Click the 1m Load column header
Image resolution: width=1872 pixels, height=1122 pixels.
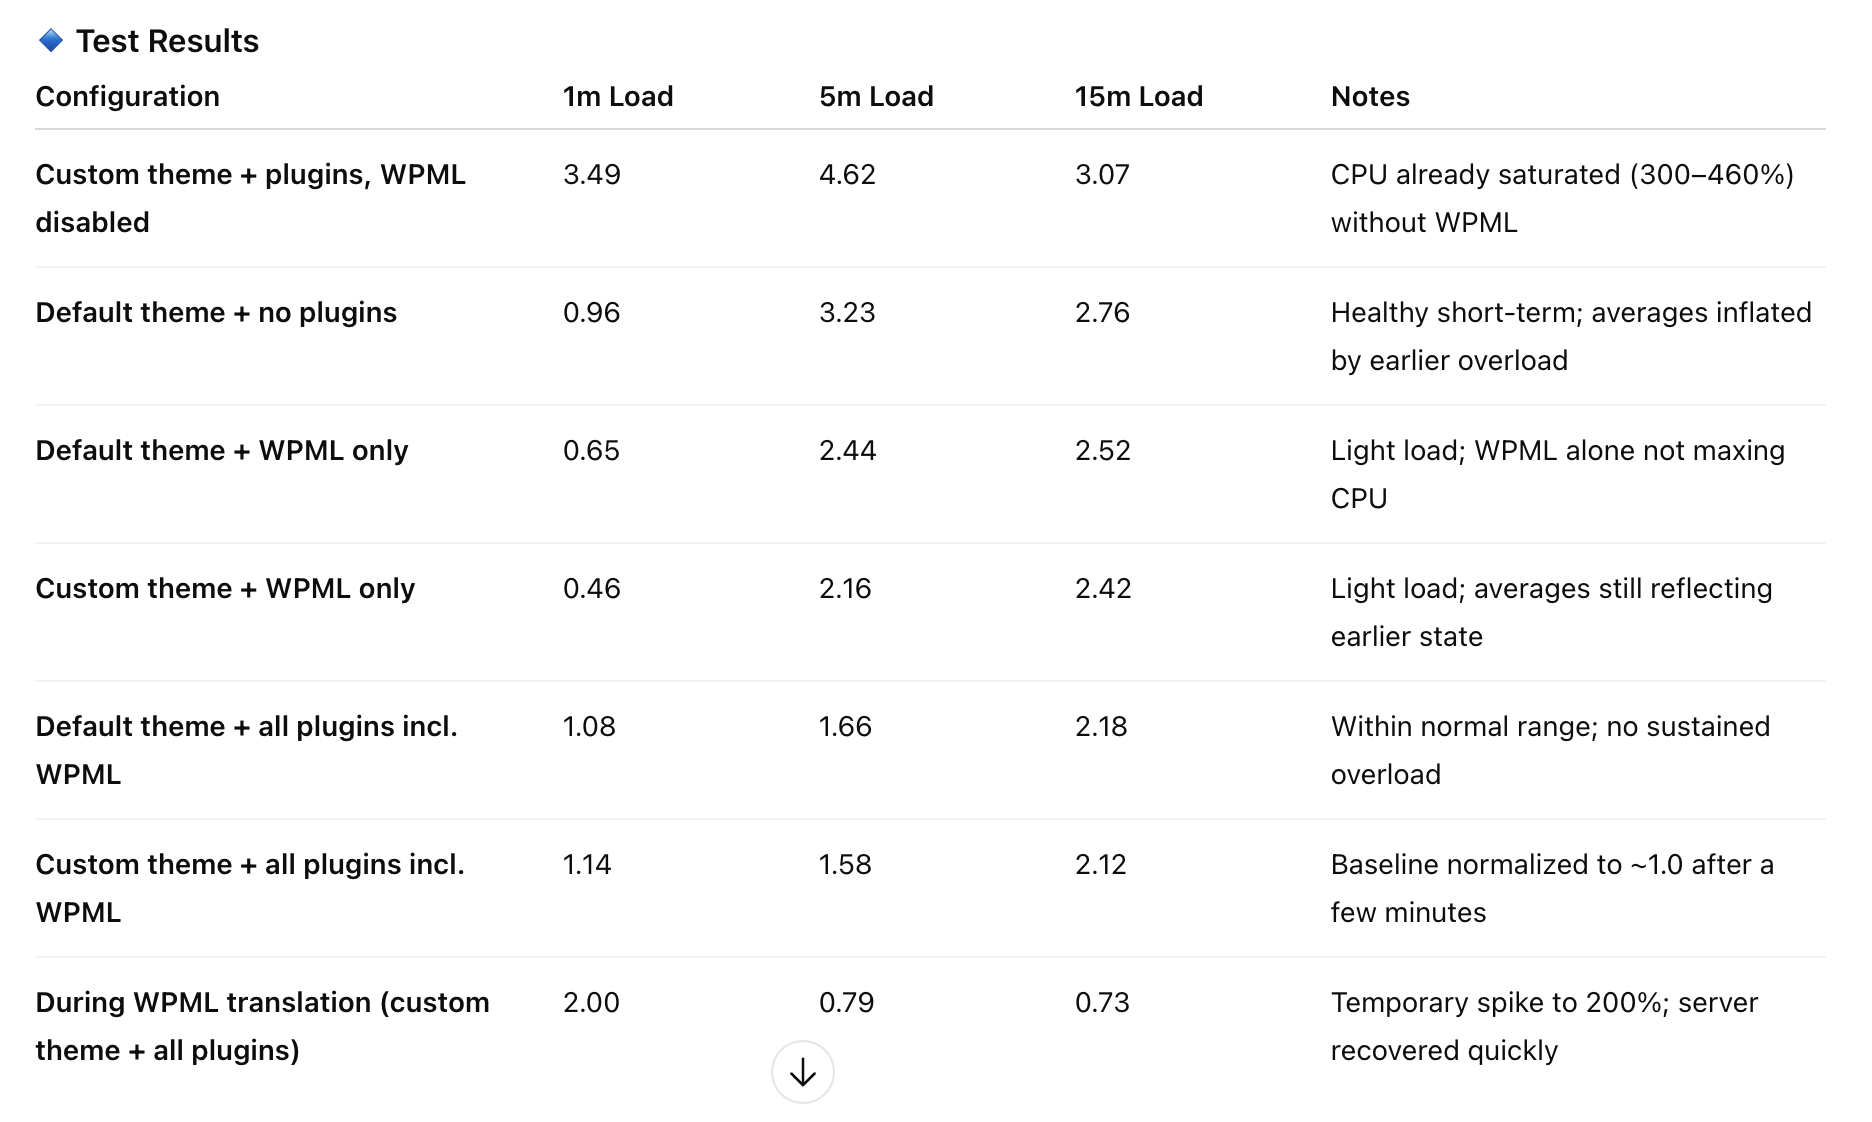click(617, 96)
